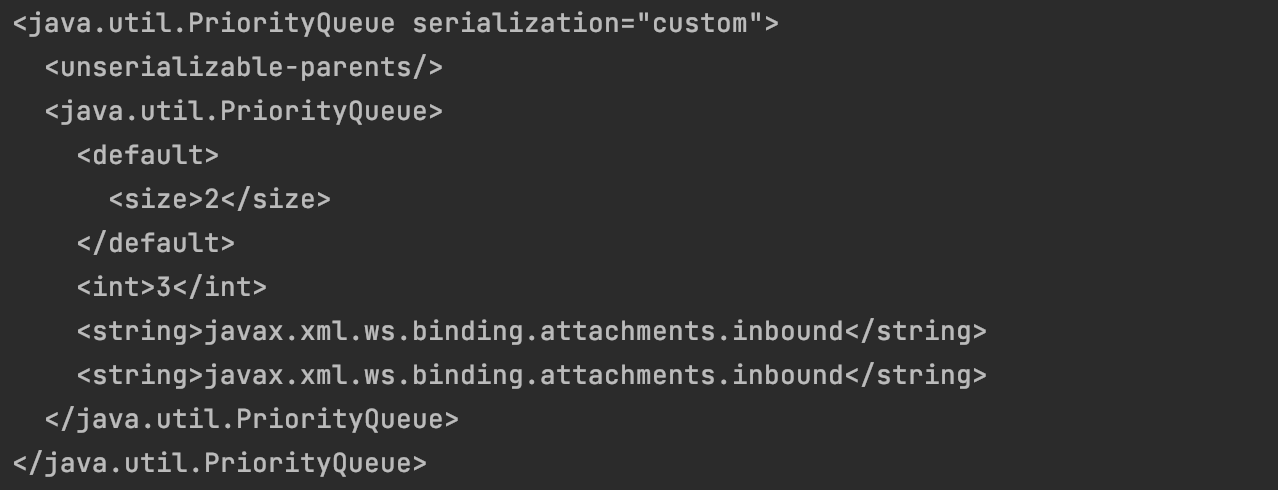
Task: Place cursor on size value 2
Action: pos(211,199)
